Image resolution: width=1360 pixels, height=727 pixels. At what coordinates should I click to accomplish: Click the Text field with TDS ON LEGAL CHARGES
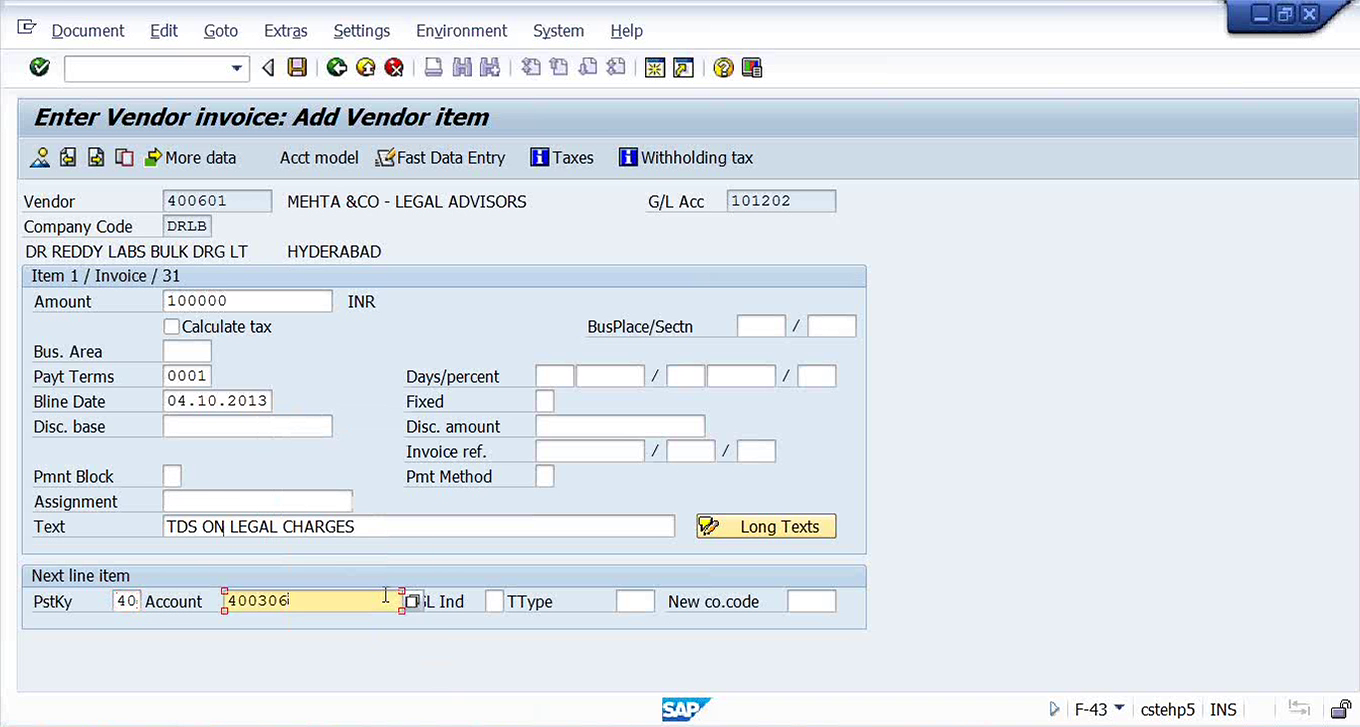click(x=419, y=526)
